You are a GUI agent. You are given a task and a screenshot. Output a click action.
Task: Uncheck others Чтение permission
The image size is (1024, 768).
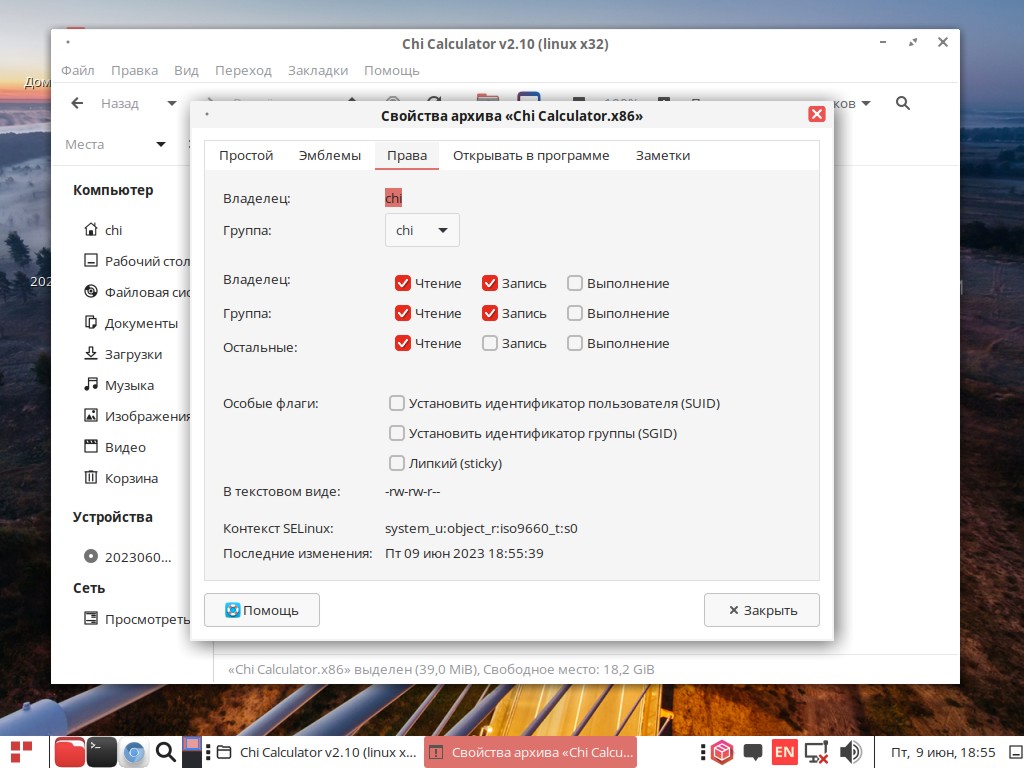click(x=402, y=343)
